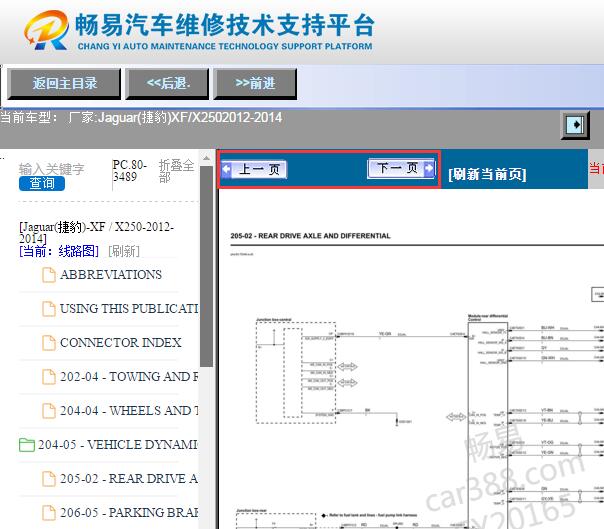Collapse all items with 折叠全部
The width and height of the screenshot is (604, 529).
click(176, 171)
